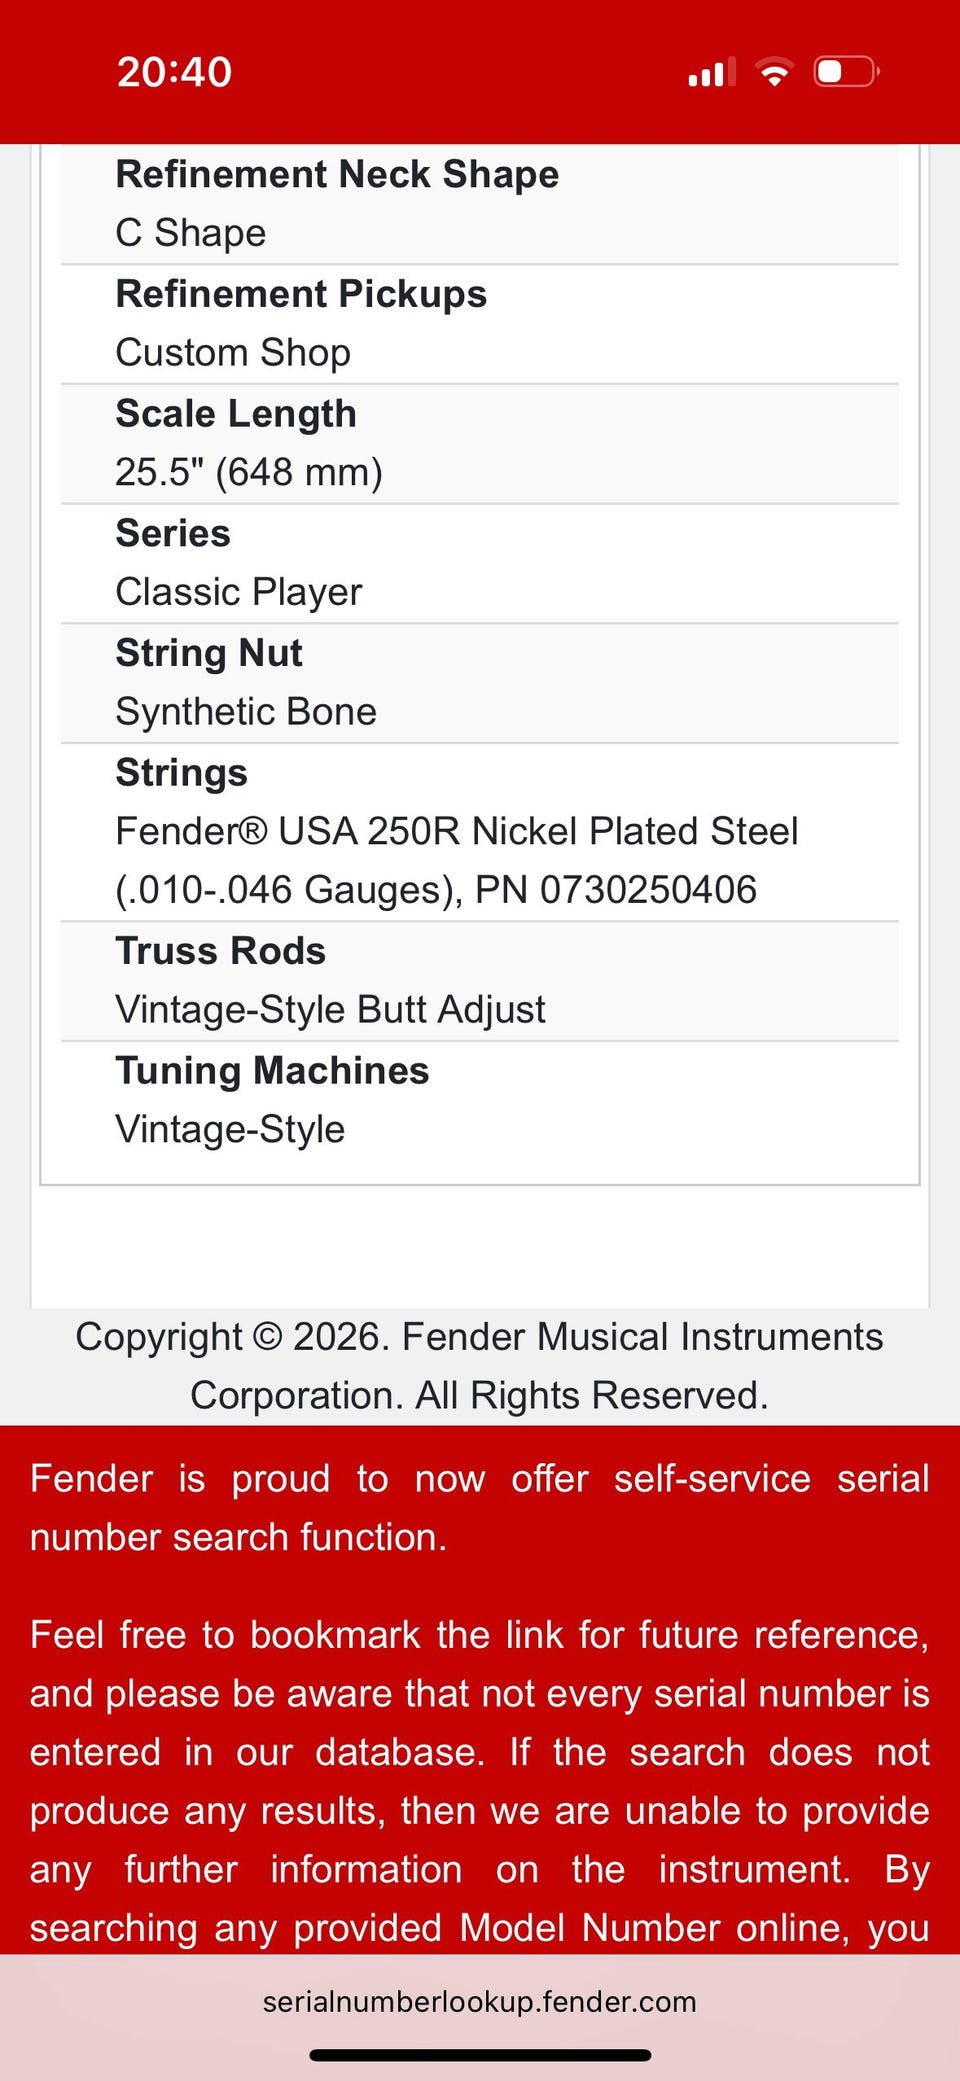Select the Scale Length 25.5" value

coord(249,472)
